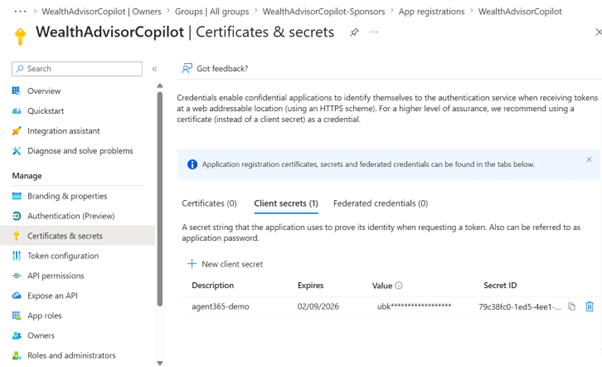The width and height of the screenshot is (602, 367).
Task: Click the API permissions icon
Action: coord(17,276)
